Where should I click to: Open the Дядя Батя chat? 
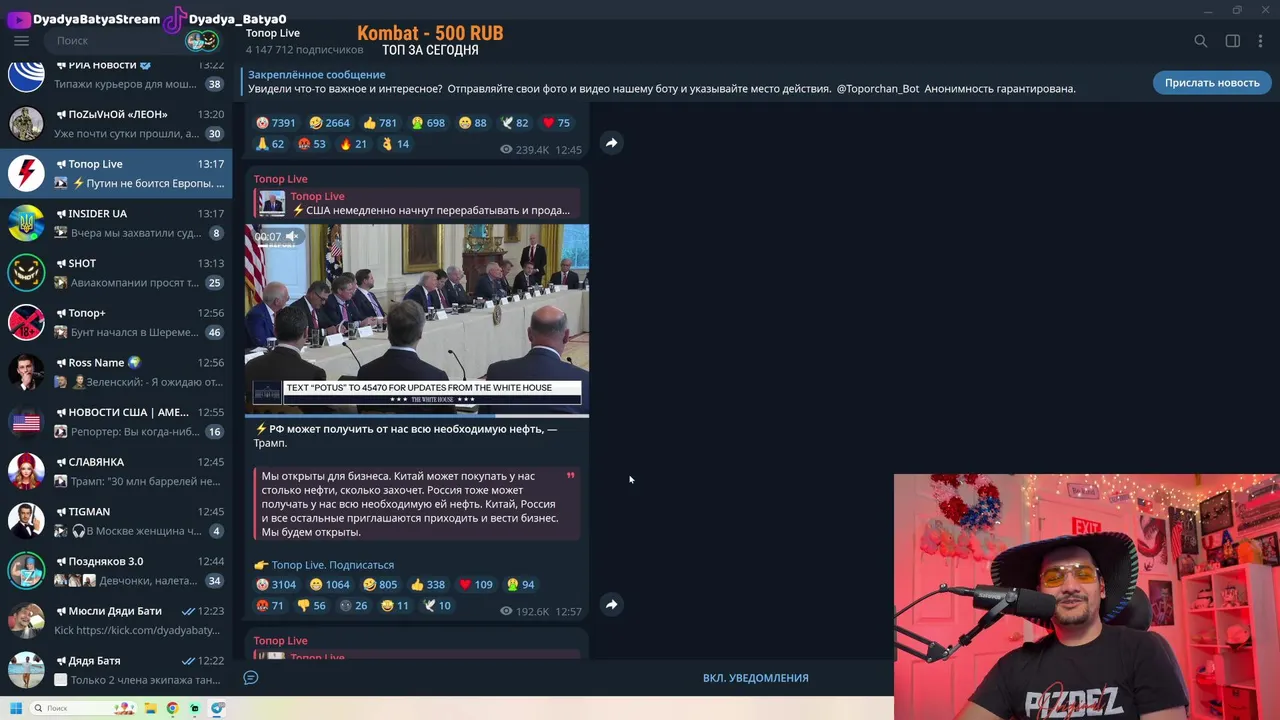click(x=116, y=670)
